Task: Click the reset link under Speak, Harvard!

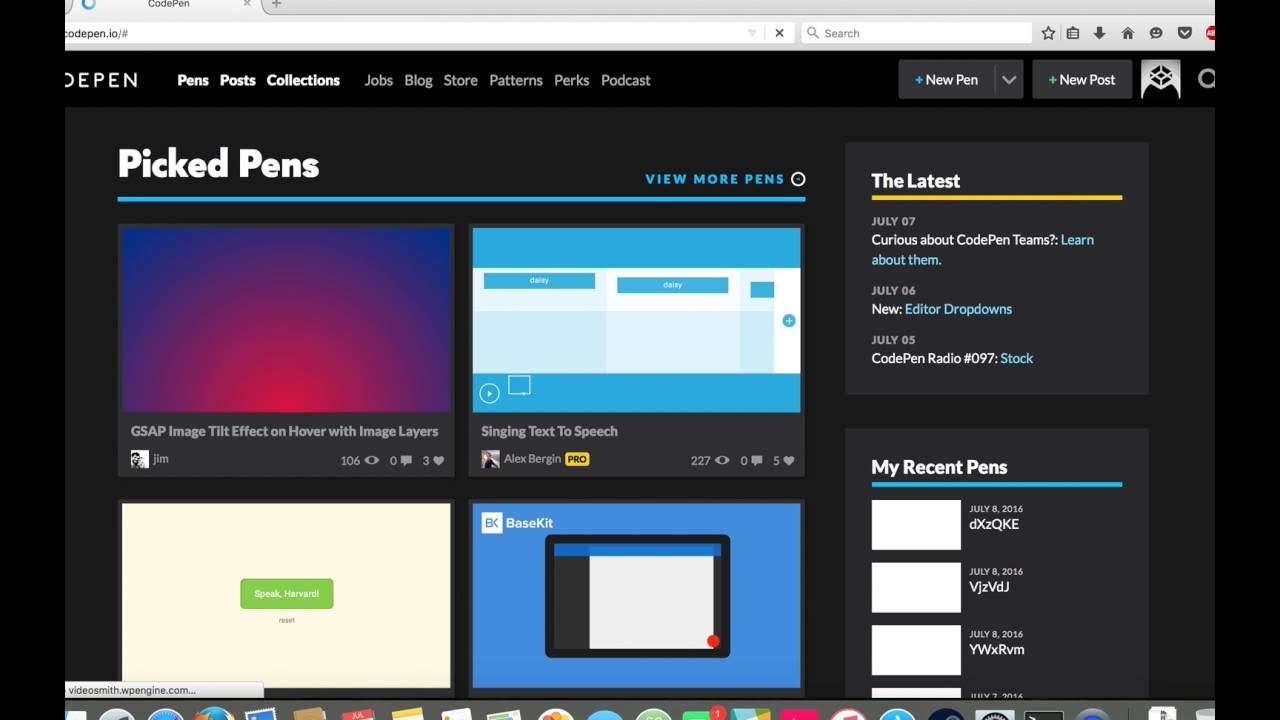Action: [287, 620]
